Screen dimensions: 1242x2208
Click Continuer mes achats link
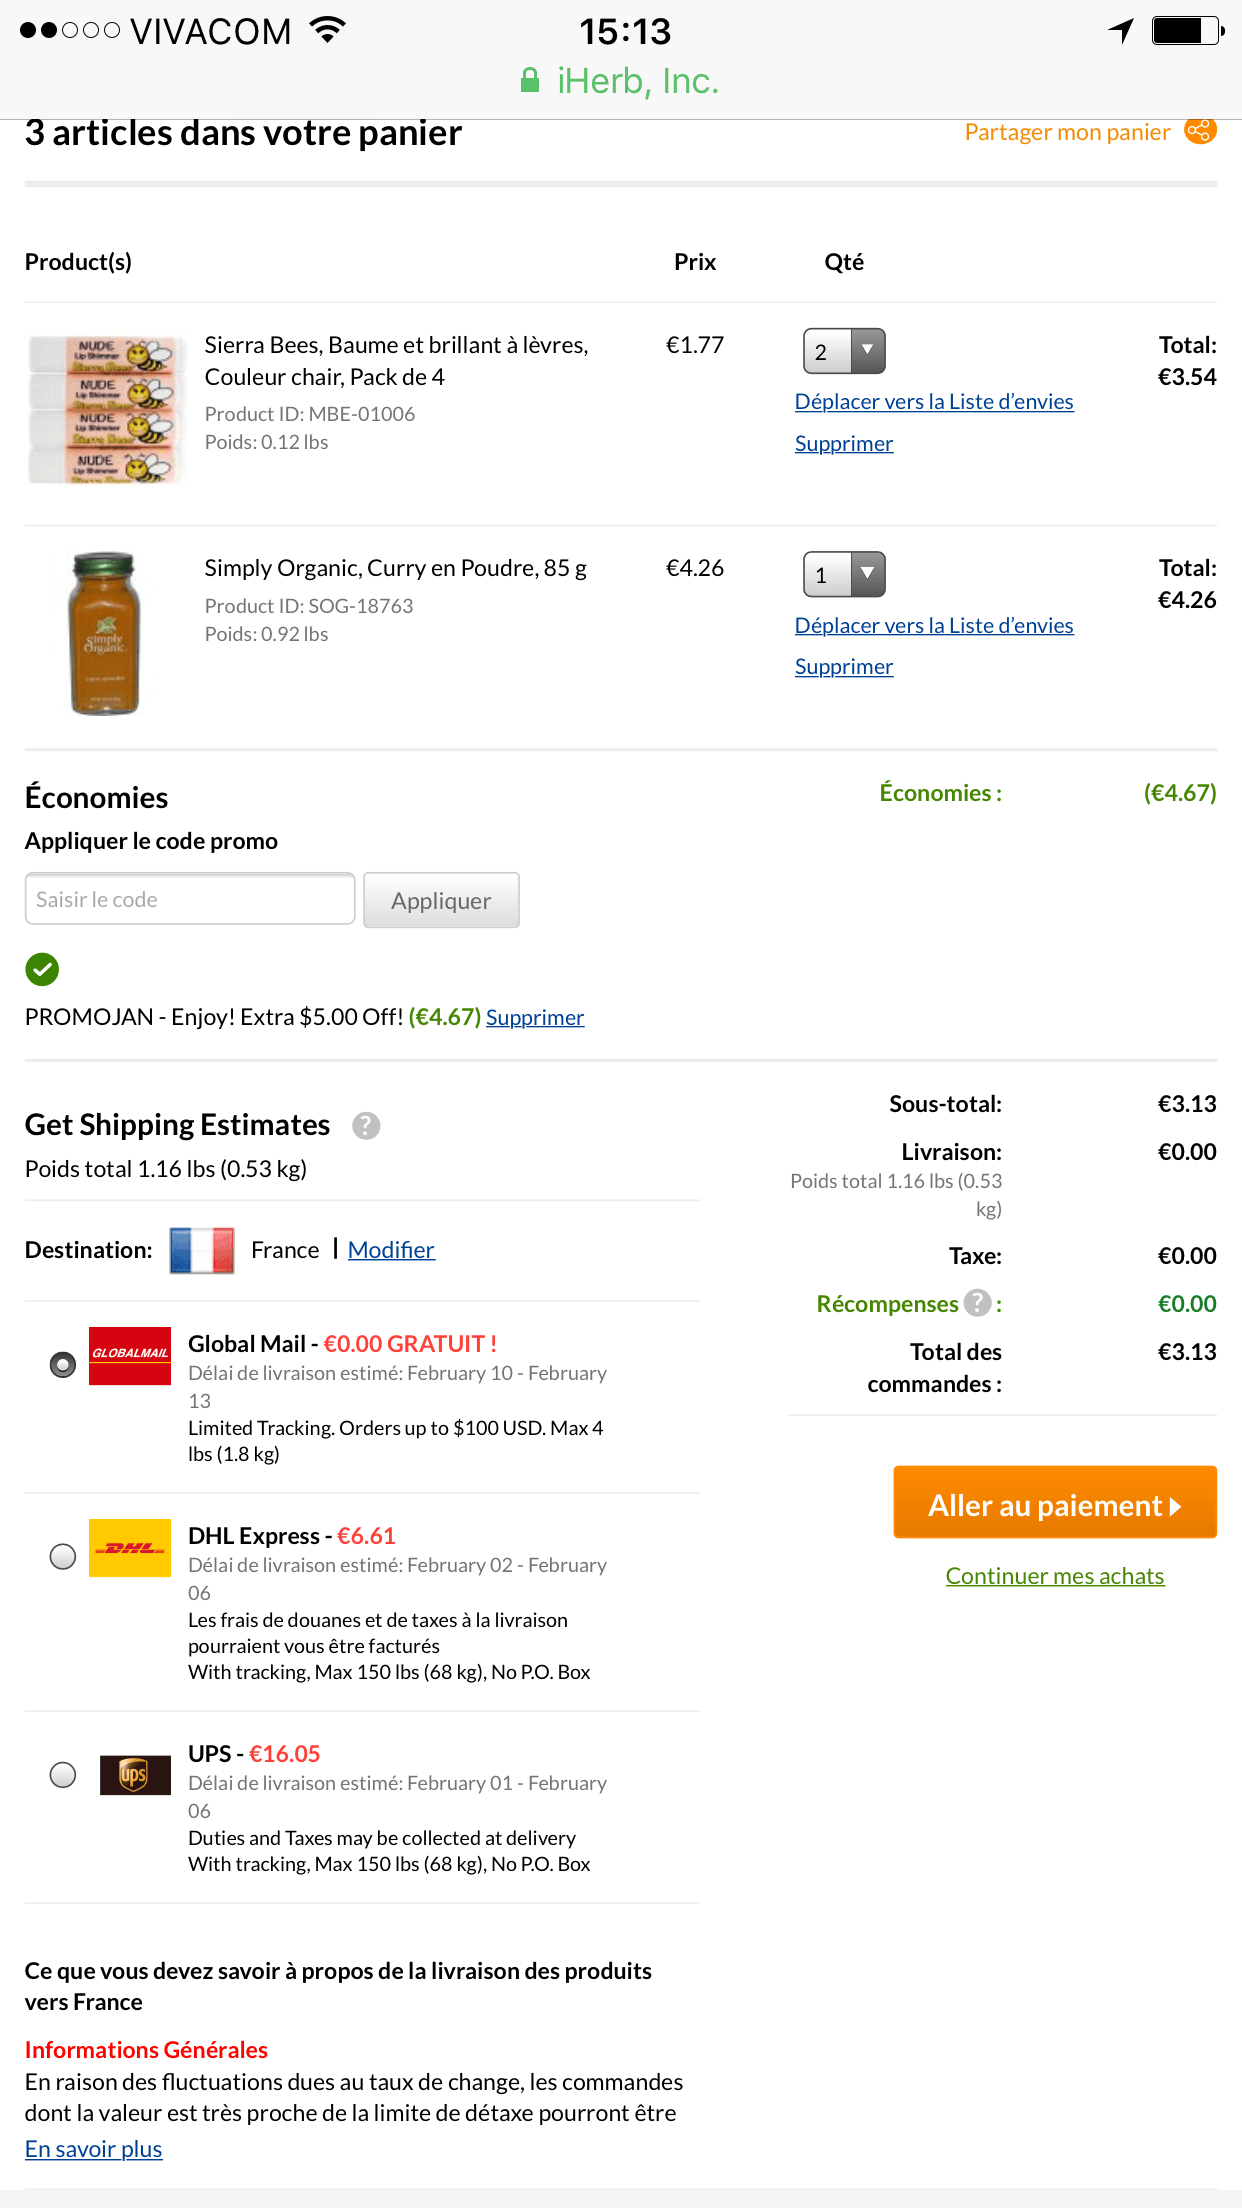(x=1054, y=1576)
